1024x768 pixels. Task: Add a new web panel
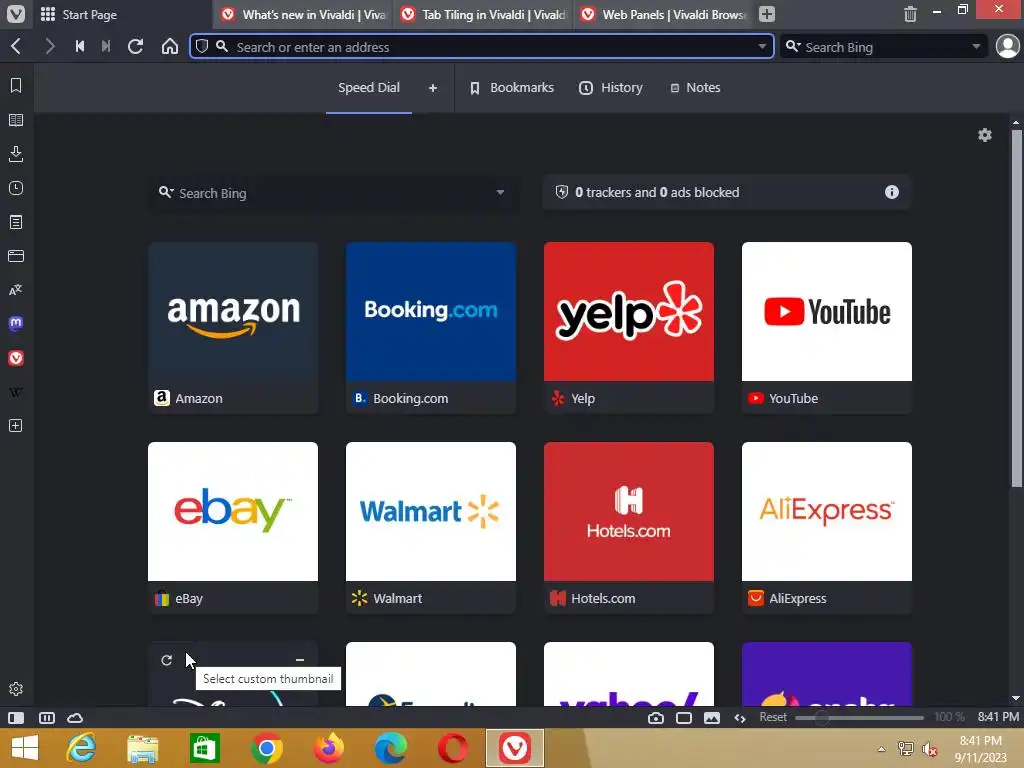point(16,426)
